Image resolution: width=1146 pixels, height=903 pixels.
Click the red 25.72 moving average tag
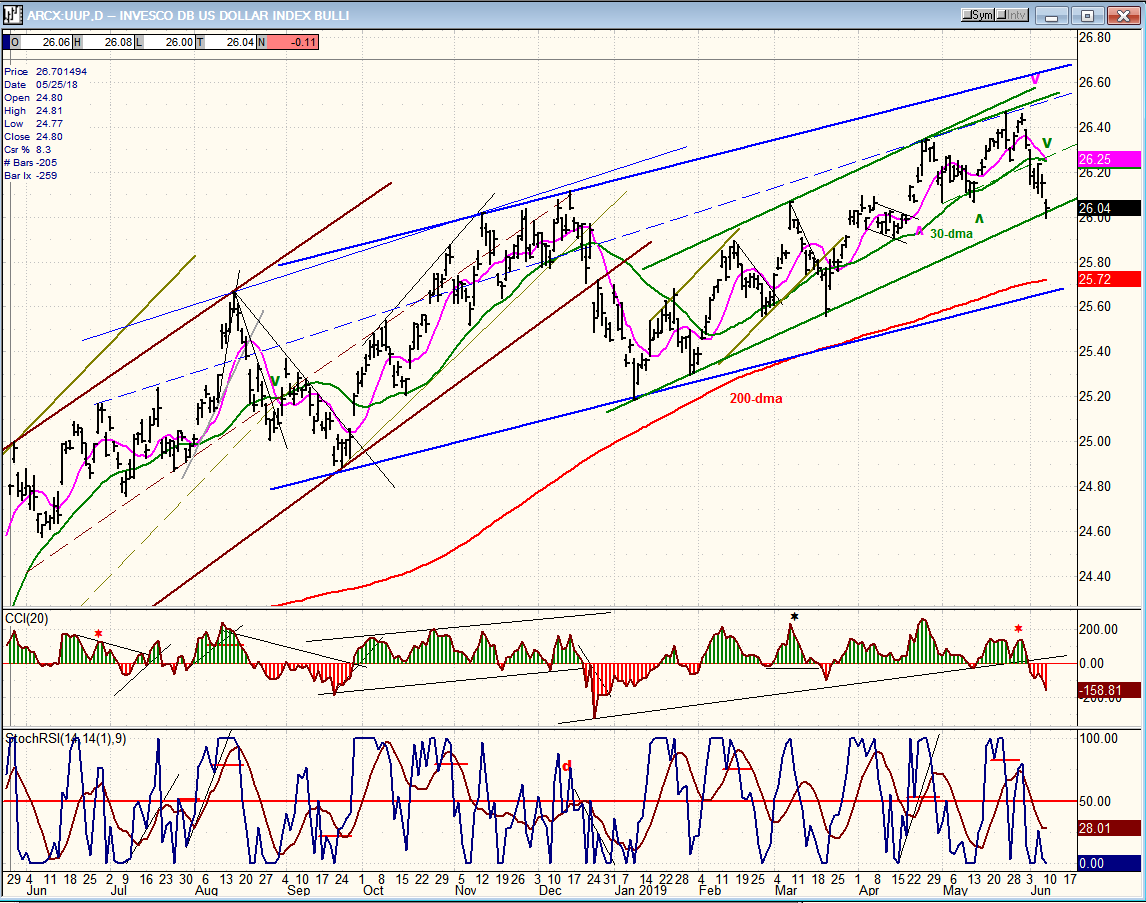point(1110,279)
